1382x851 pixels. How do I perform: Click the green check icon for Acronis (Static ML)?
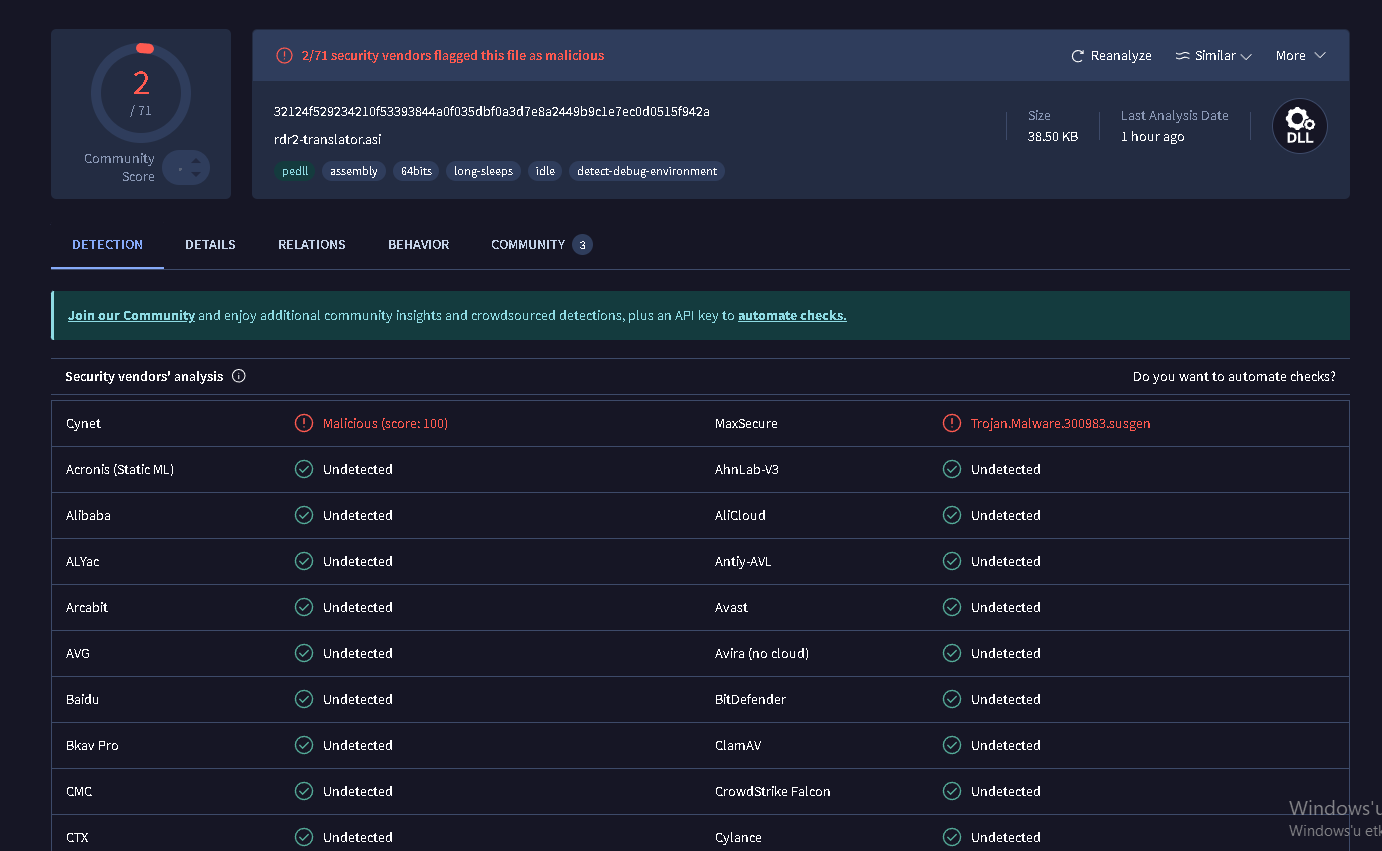click(x=304, y=469)
